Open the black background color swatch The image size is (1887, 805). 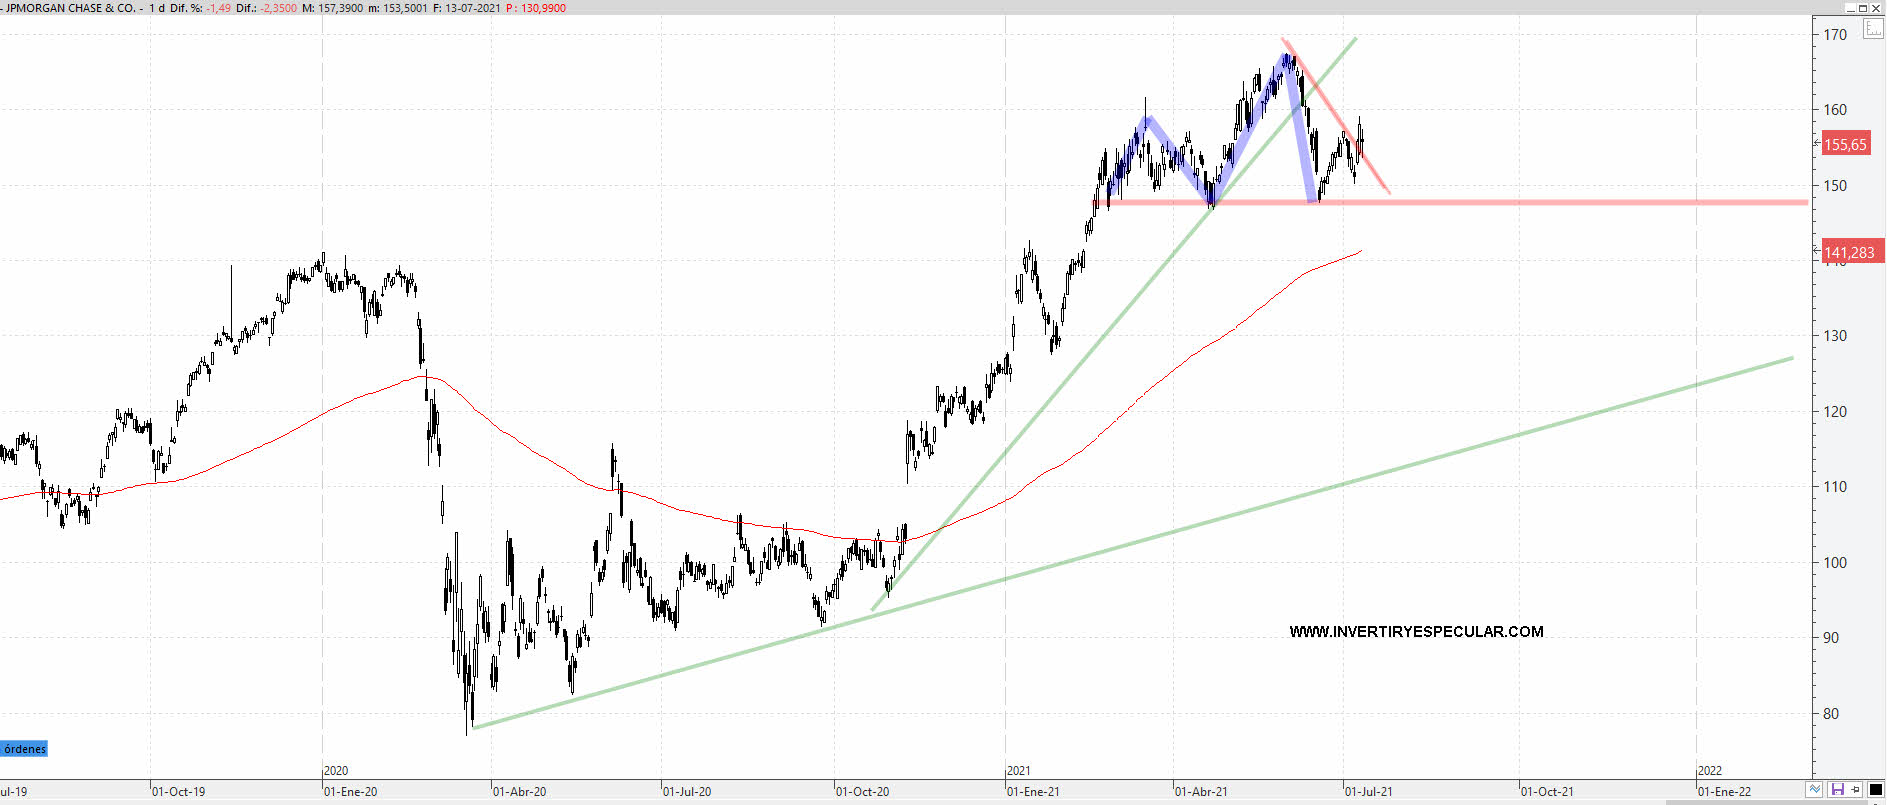tap(1876, 790)
